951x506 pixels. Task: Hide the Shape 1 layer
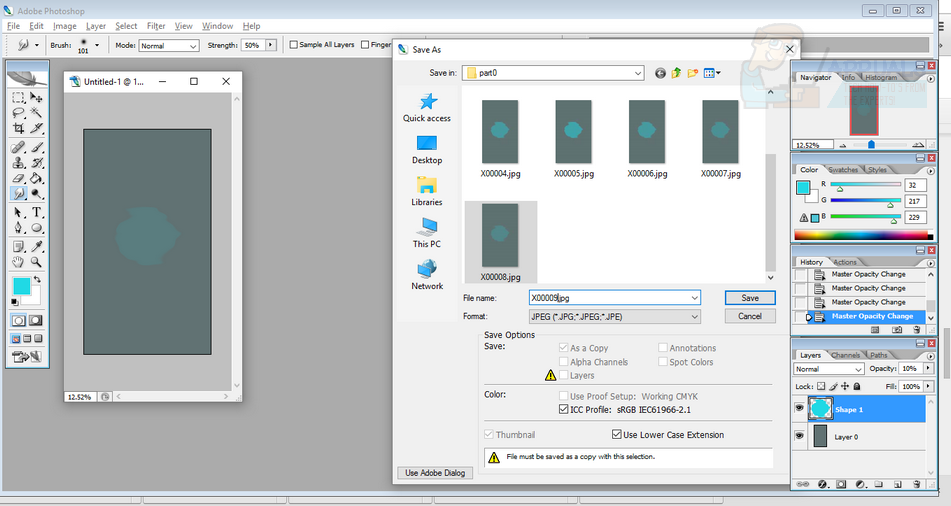tap(799, 408)
